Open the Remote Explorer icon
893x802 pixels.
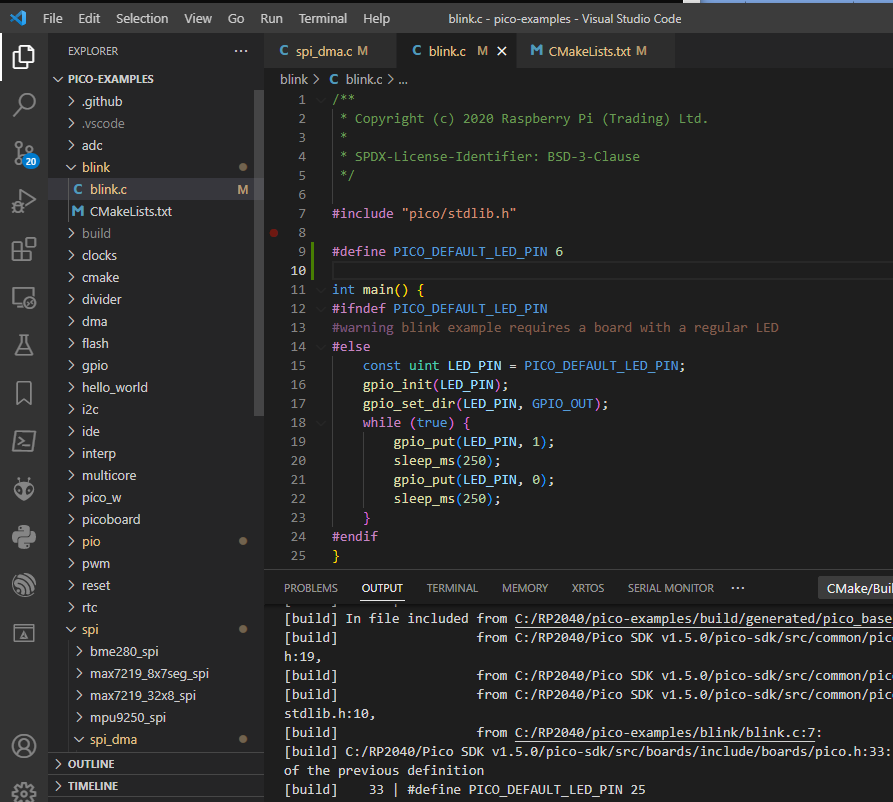(x=23, y=297)
